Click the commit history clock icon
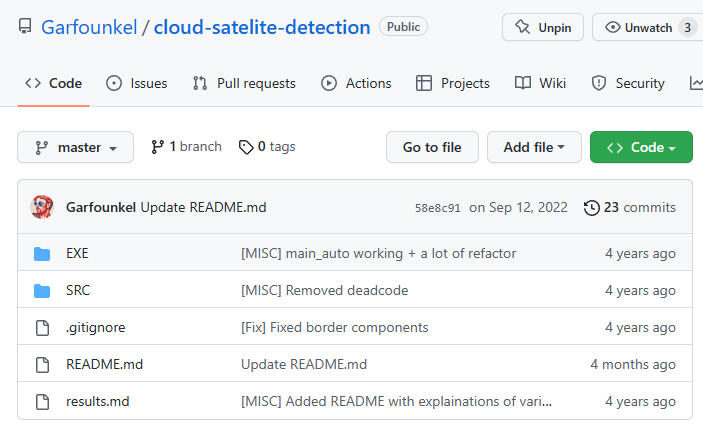 (592, 208)
